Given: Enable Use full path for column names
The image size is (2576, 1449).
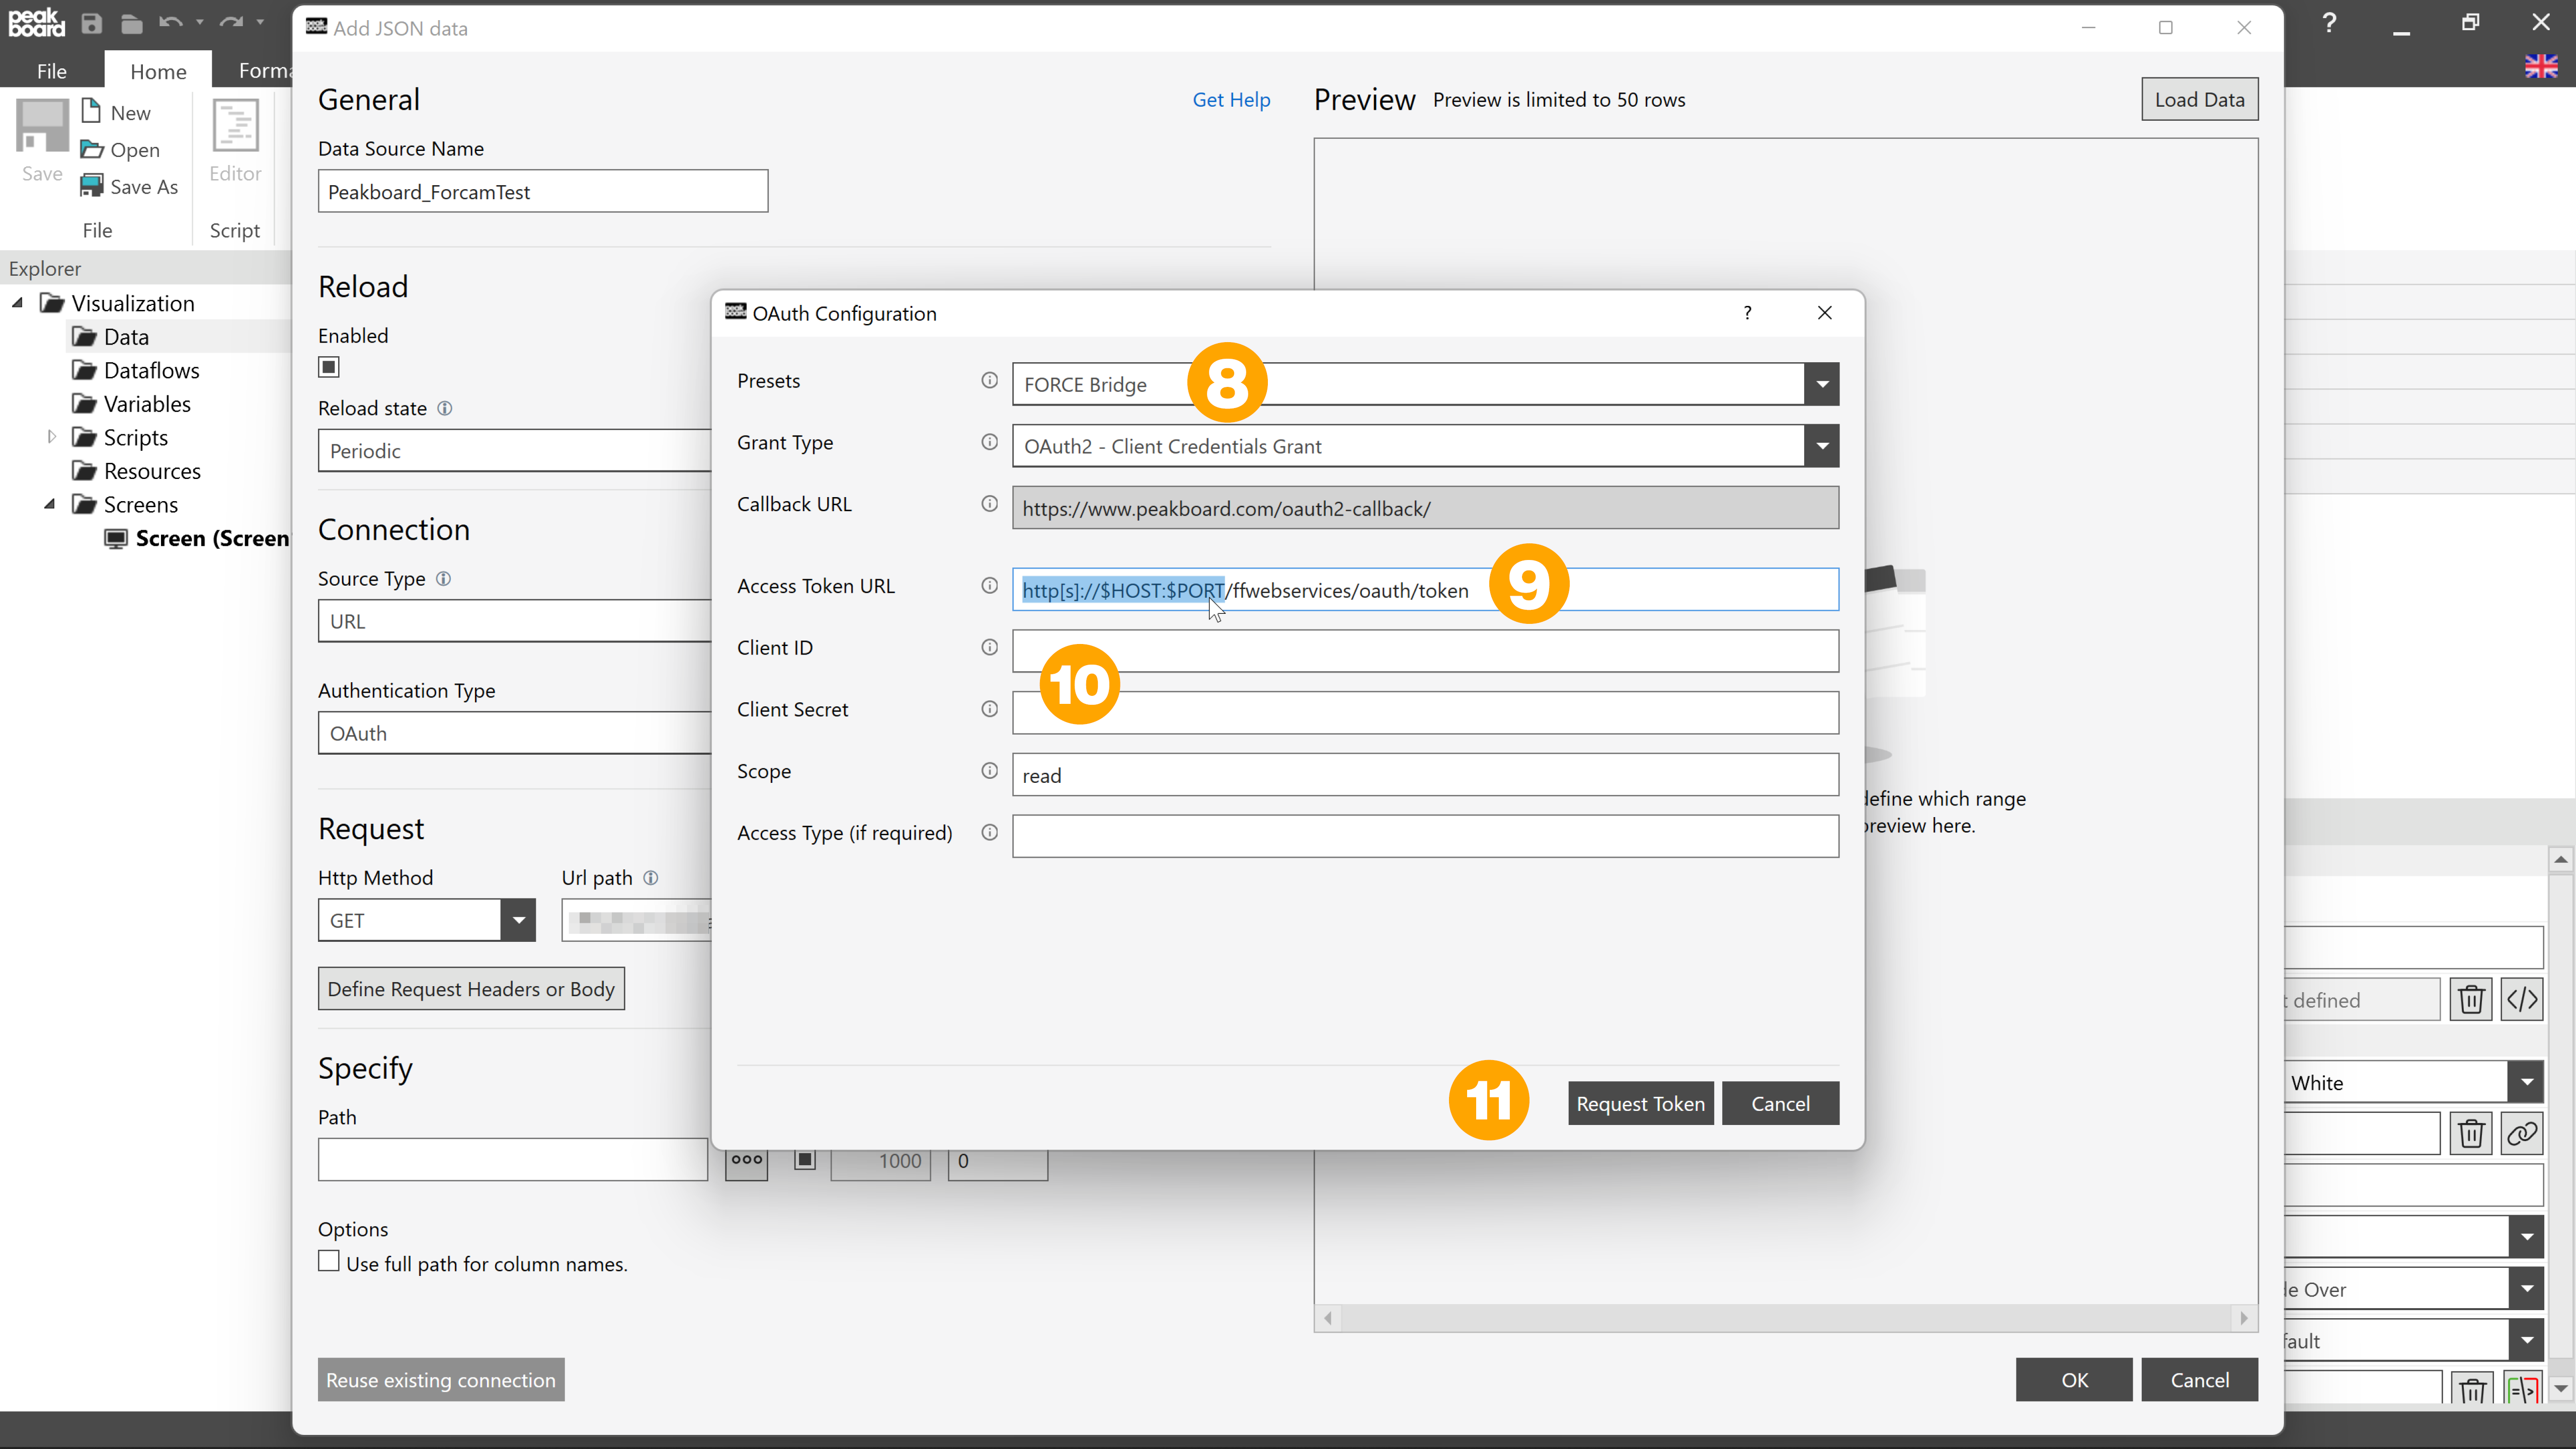Looking at the screenshot, I should [329, 1261].
